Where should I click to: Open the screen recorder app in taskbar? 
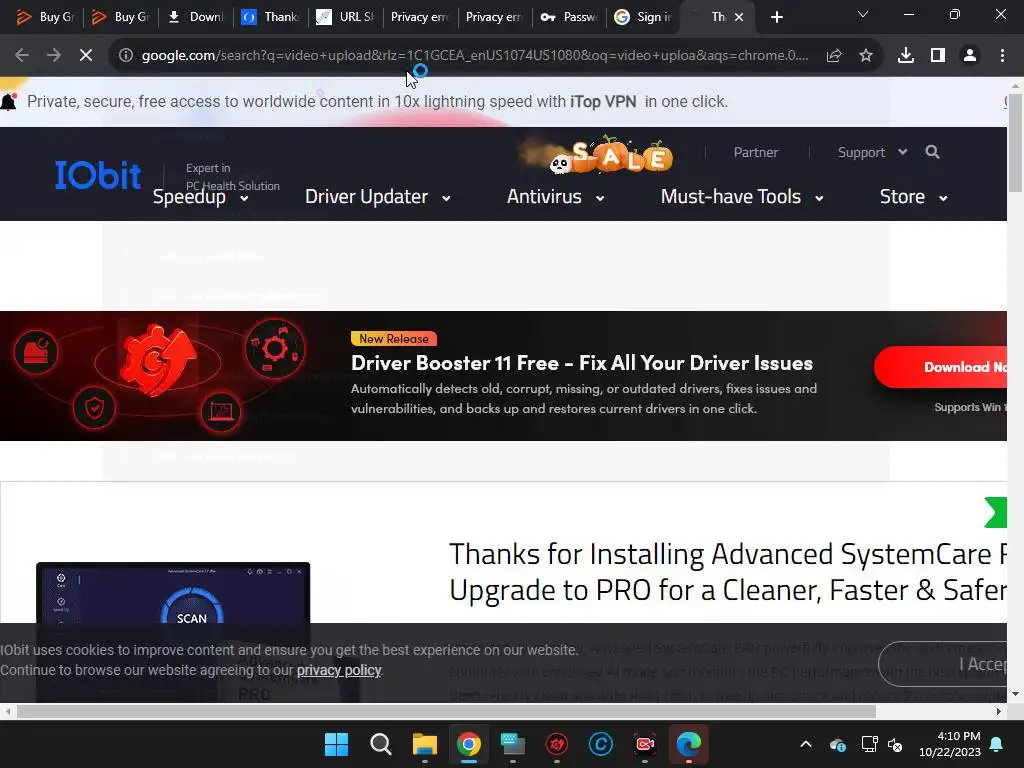click(x=645, y=744)
